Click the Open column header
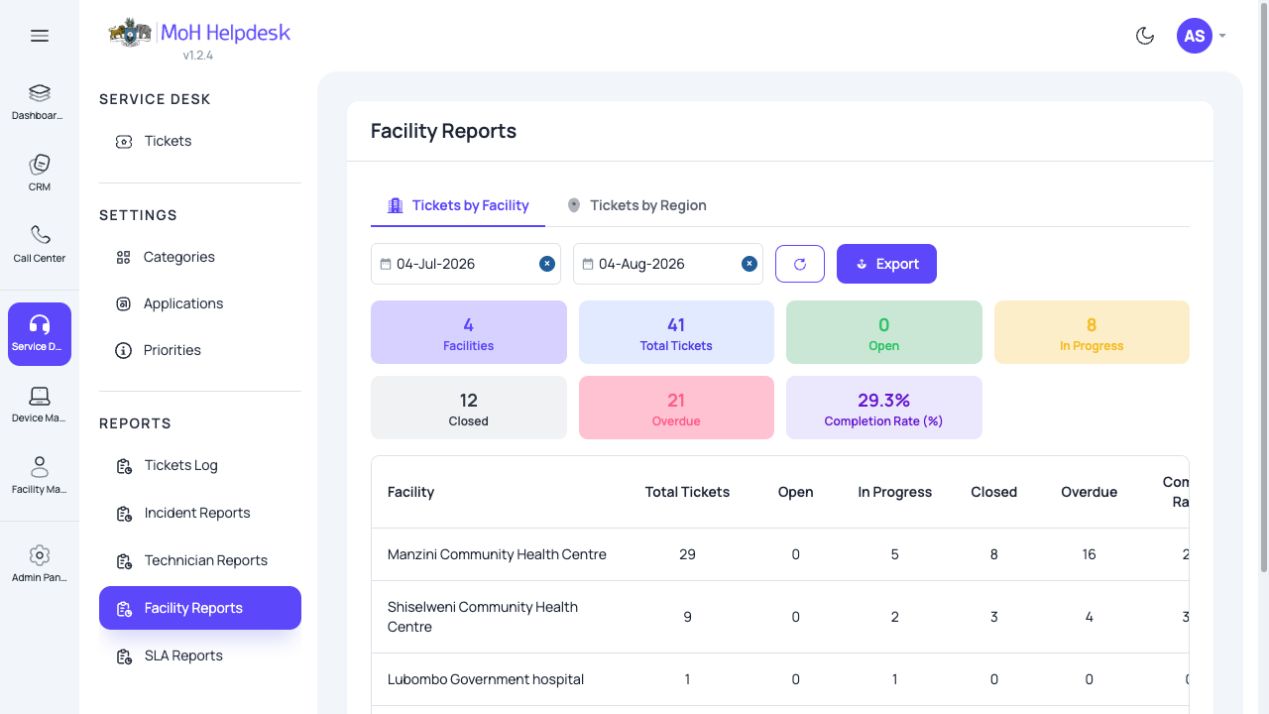Screen dimensions: 1269x714 (x=796, y=492)
